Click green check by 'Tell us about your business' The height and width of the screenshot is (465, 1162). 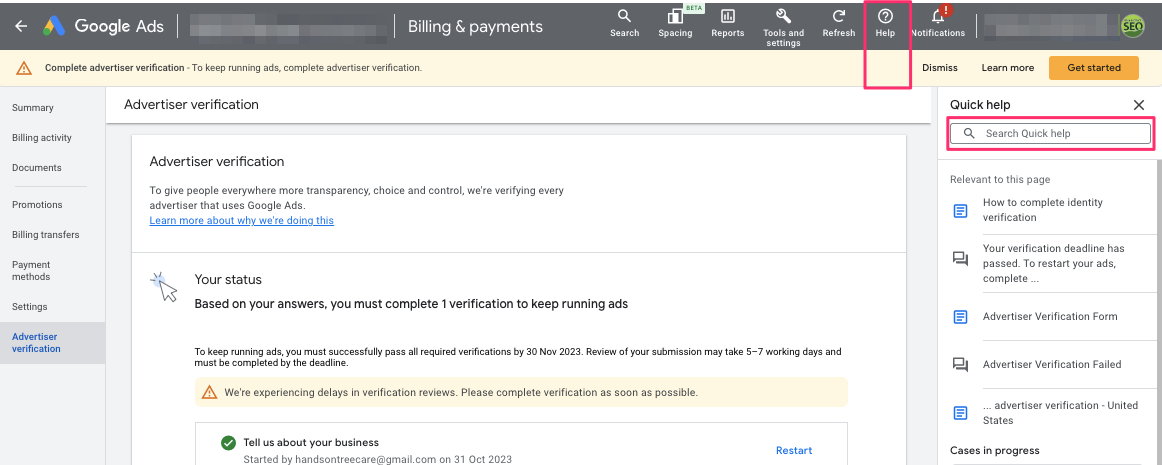[x=228, y=443]
